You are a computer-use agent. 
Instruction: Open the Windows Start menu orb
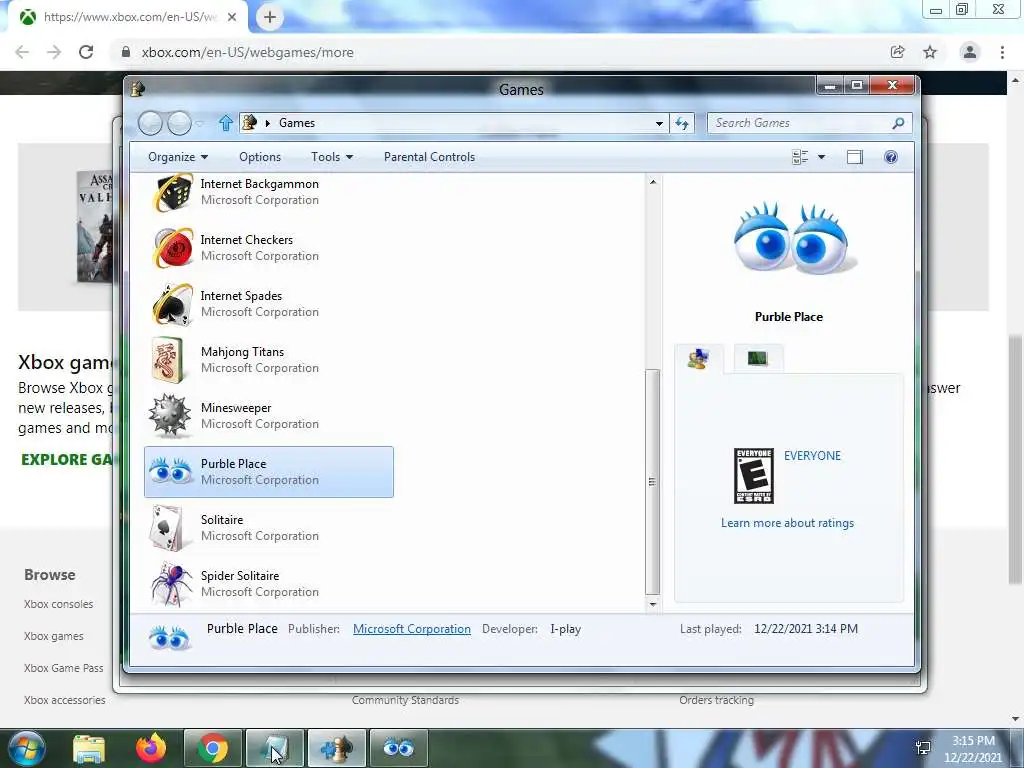pyautogui.click(x=27, y=748)
